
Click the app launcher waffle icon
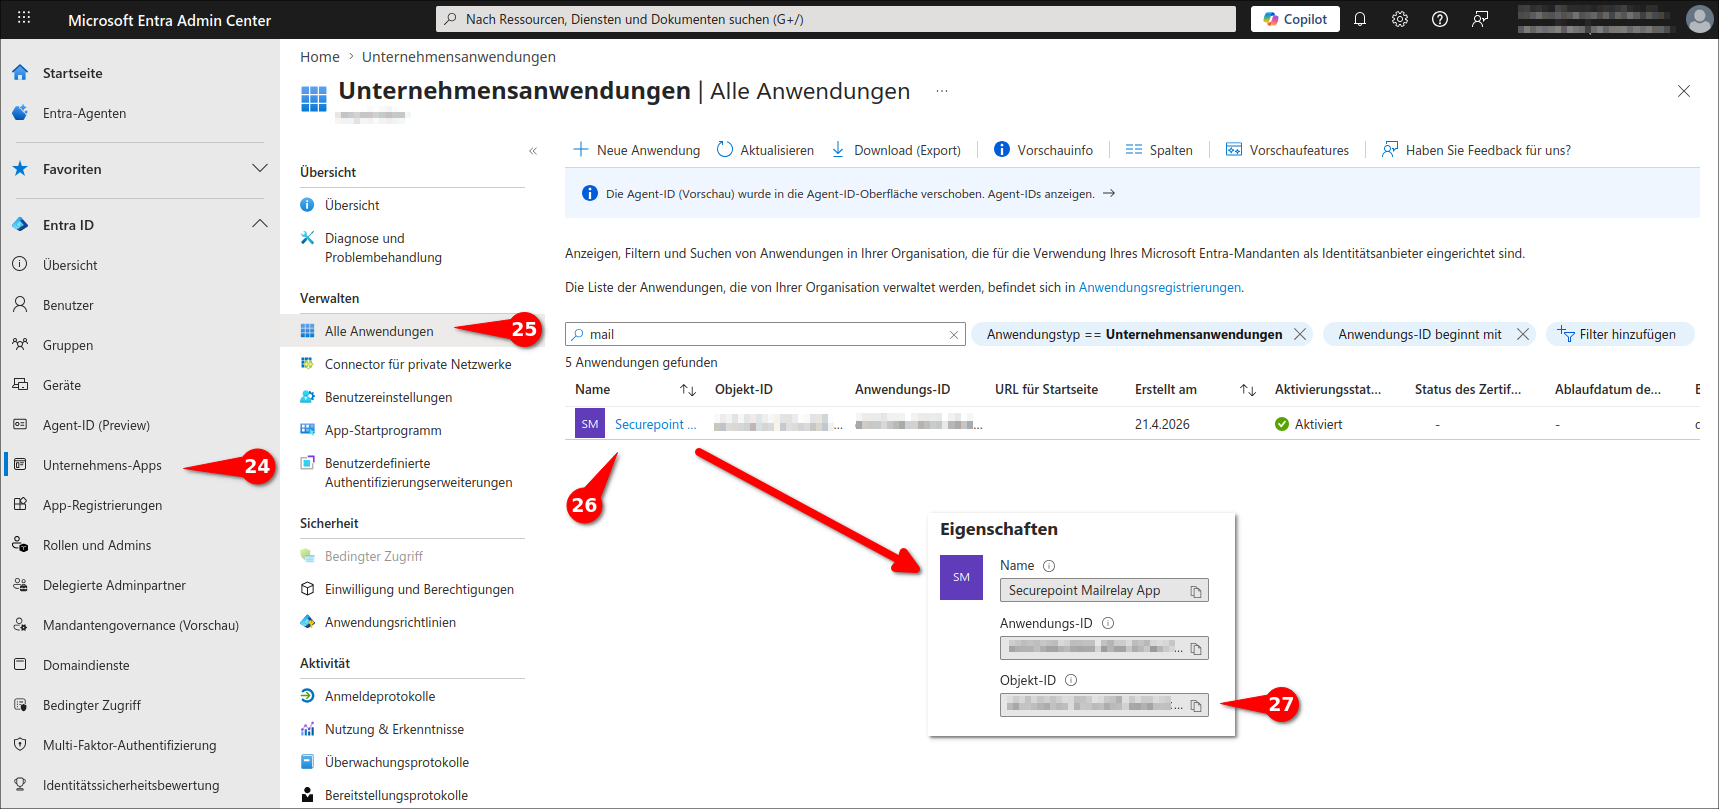pos(24,19)
